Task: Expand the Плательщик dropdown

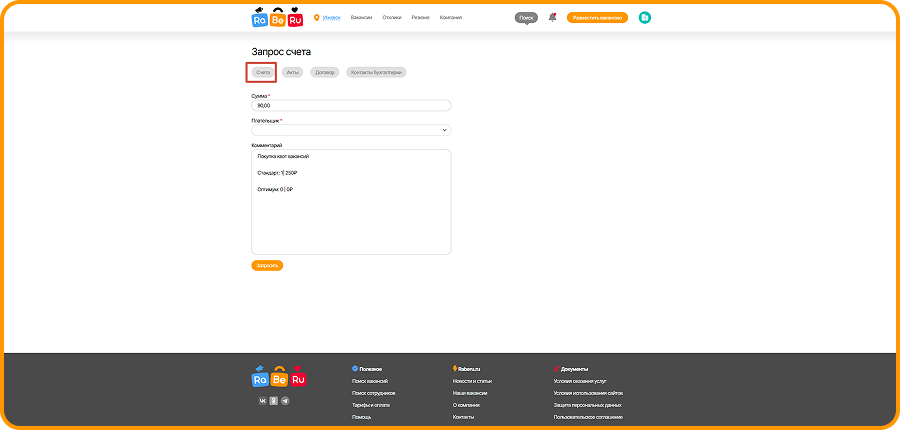Action: 351,129
